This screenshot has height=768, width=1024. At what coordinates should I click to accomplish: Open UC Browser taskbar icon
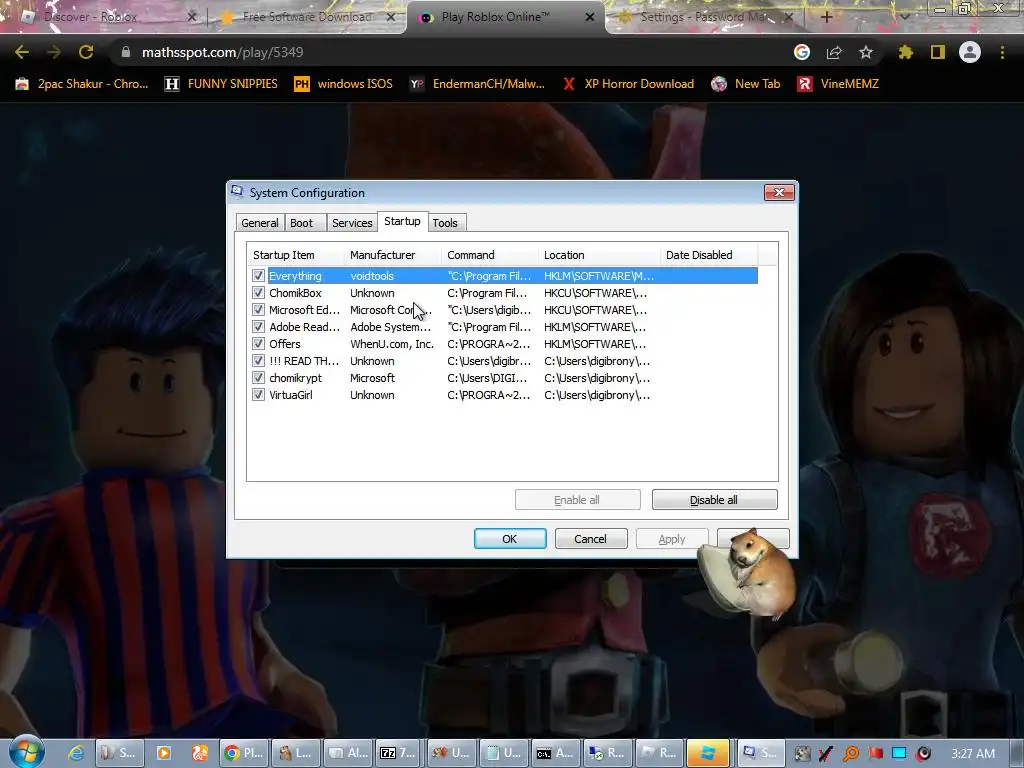[200, 753]
